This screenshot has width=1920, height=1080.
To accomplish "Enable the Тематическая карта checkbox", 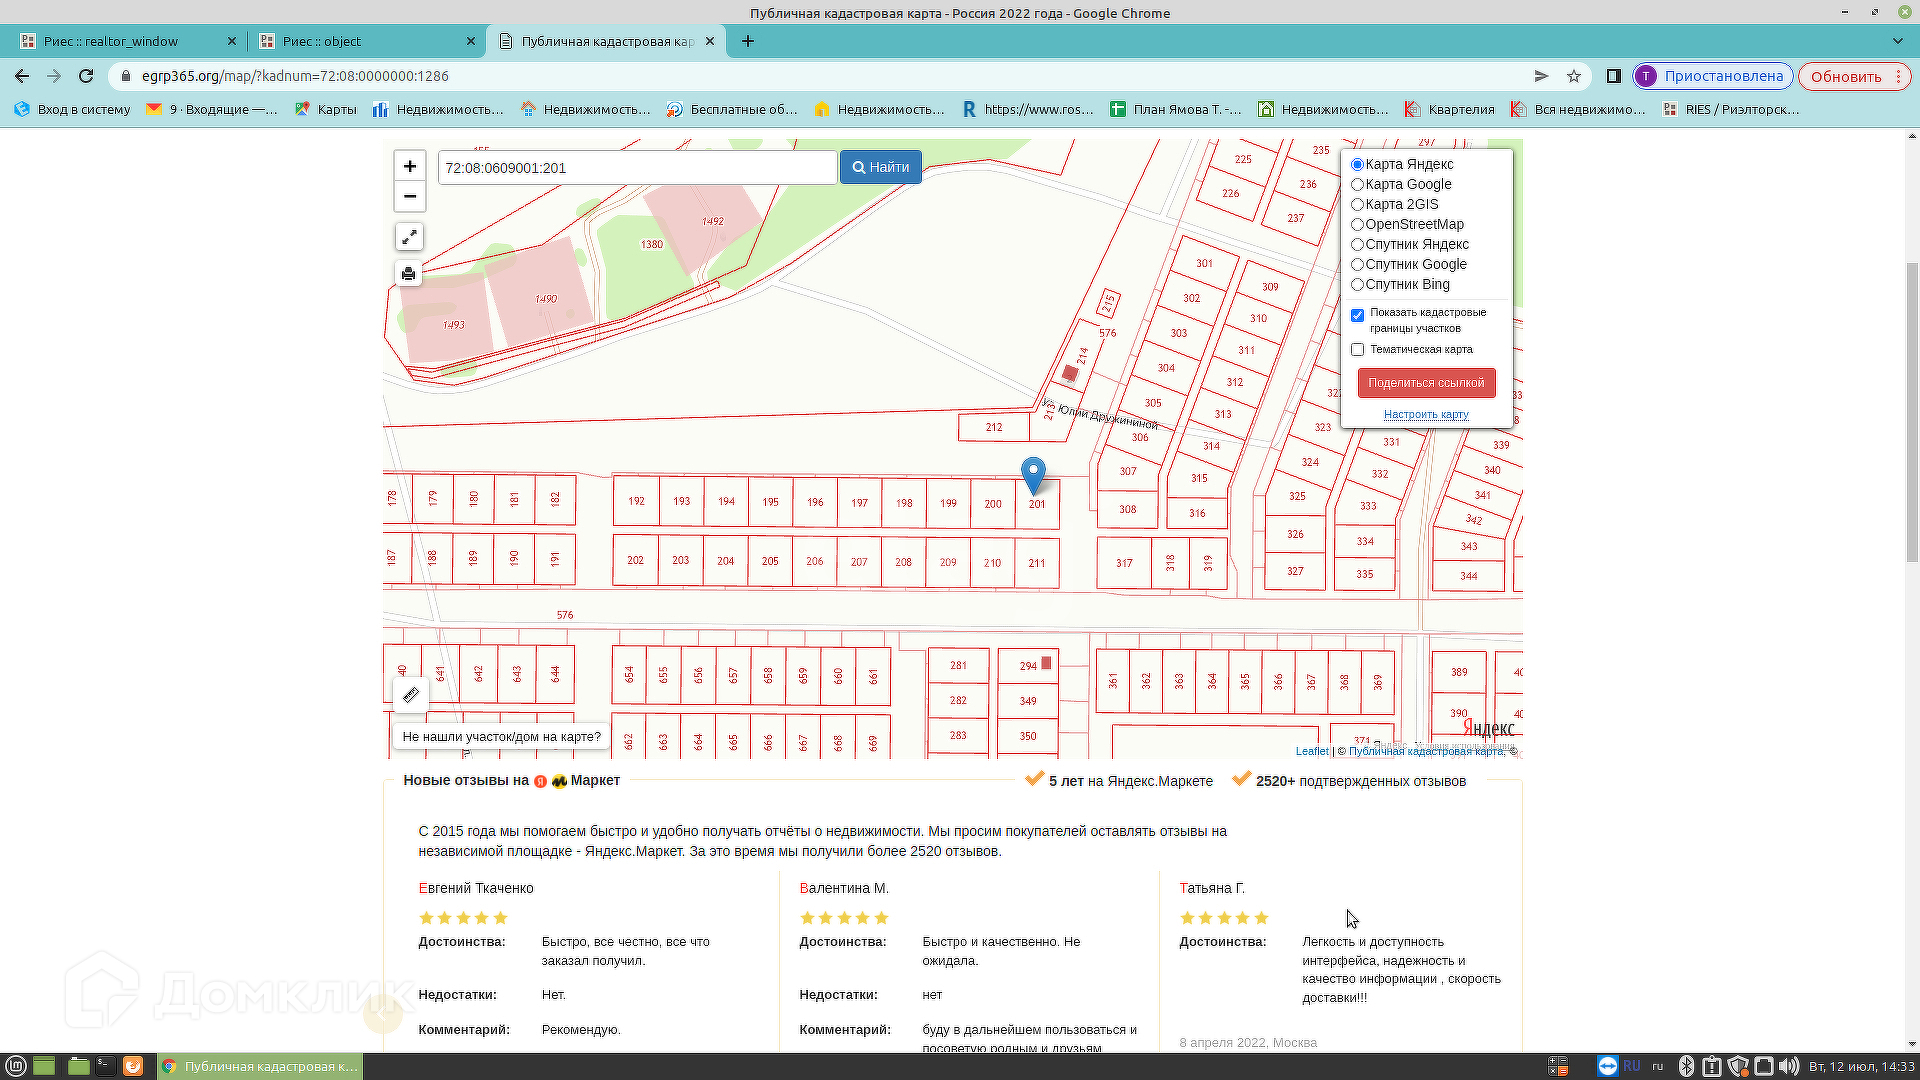I will tap(1357, 350).
